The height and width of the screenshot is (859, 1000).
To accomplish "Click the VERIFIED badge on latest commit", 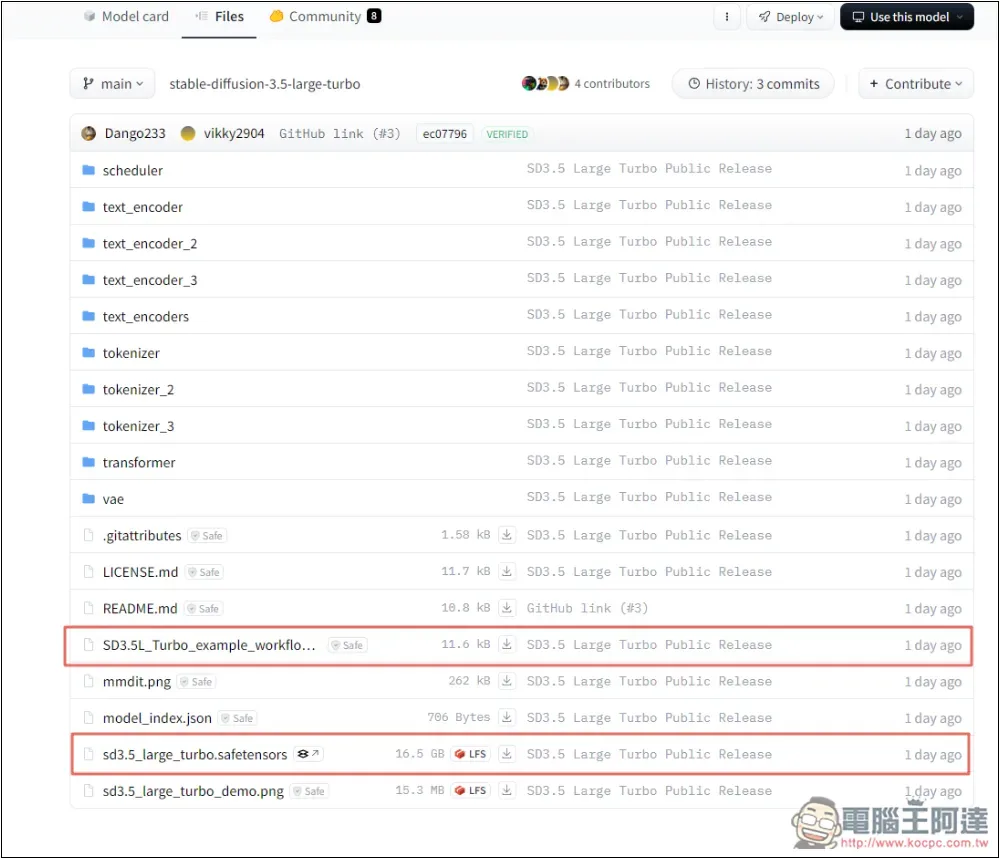I will click(507, 134).
